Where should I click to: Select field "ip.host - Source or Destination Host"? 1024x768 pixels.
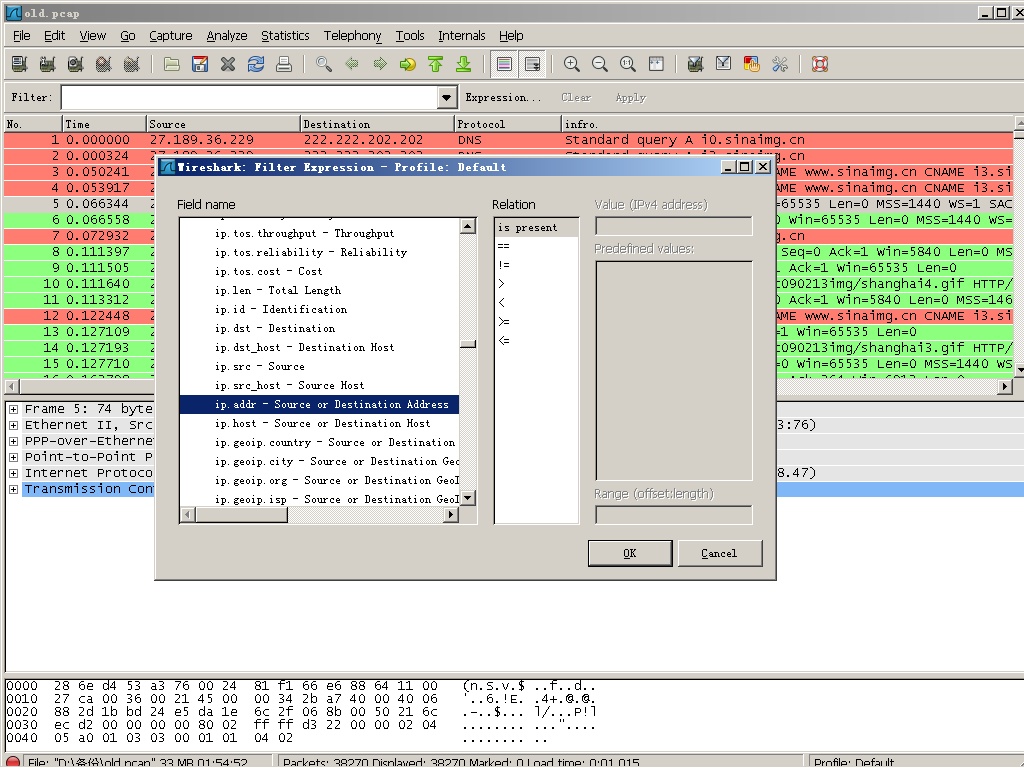(319, 423)
